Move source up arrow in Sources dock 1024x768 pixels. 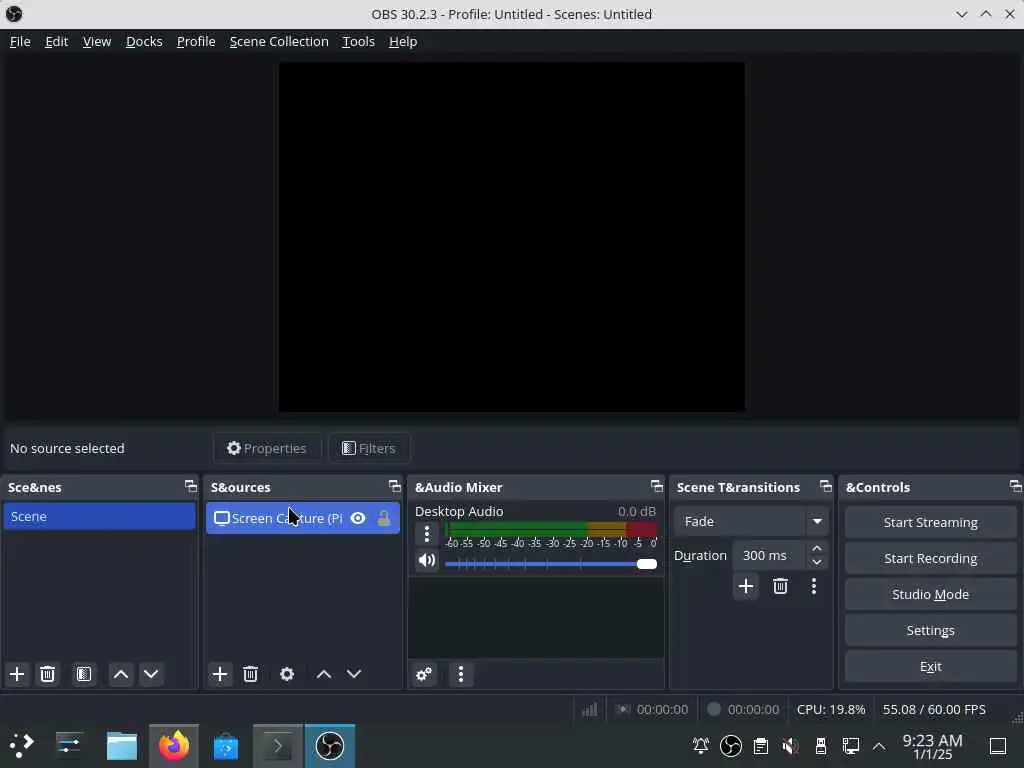324,674
